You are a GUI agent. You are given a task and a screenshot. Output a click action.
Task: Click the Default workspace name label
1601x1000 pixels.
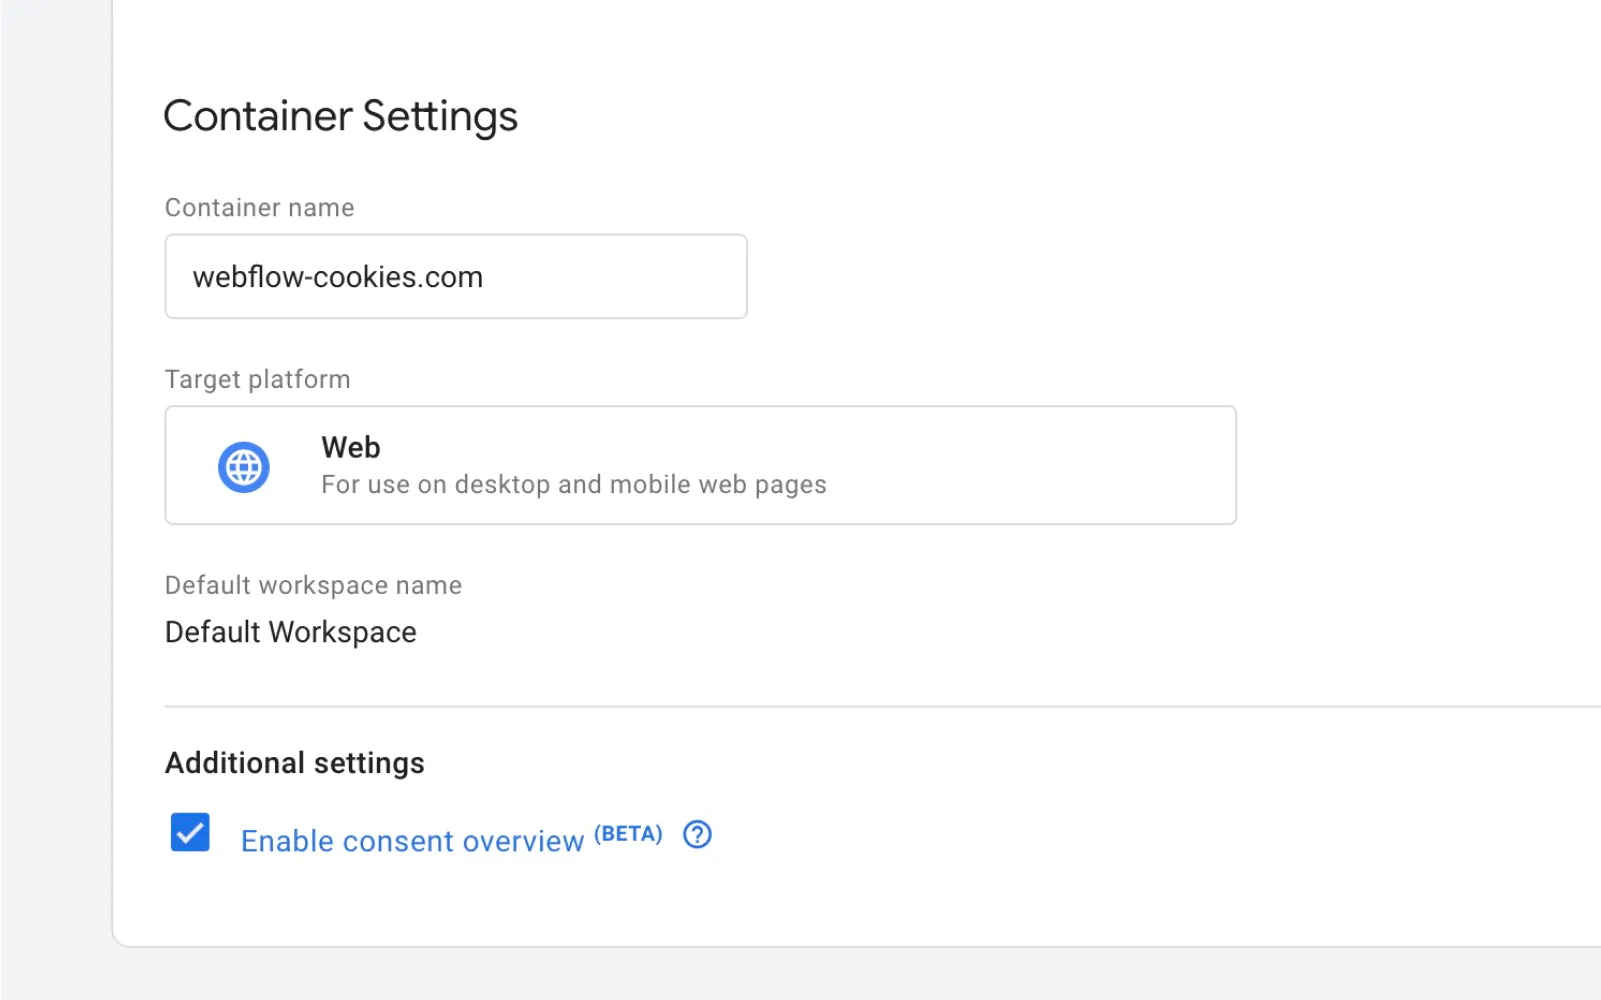tap(314, 585)
